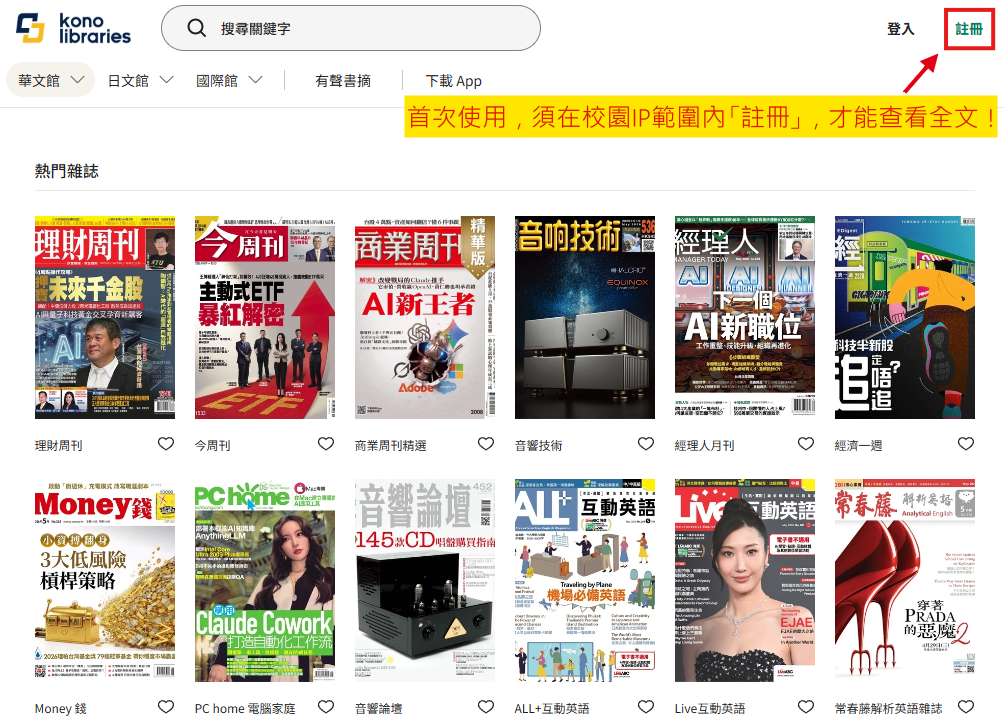Favorite Money 錢 with heart icon

(166, 707)
